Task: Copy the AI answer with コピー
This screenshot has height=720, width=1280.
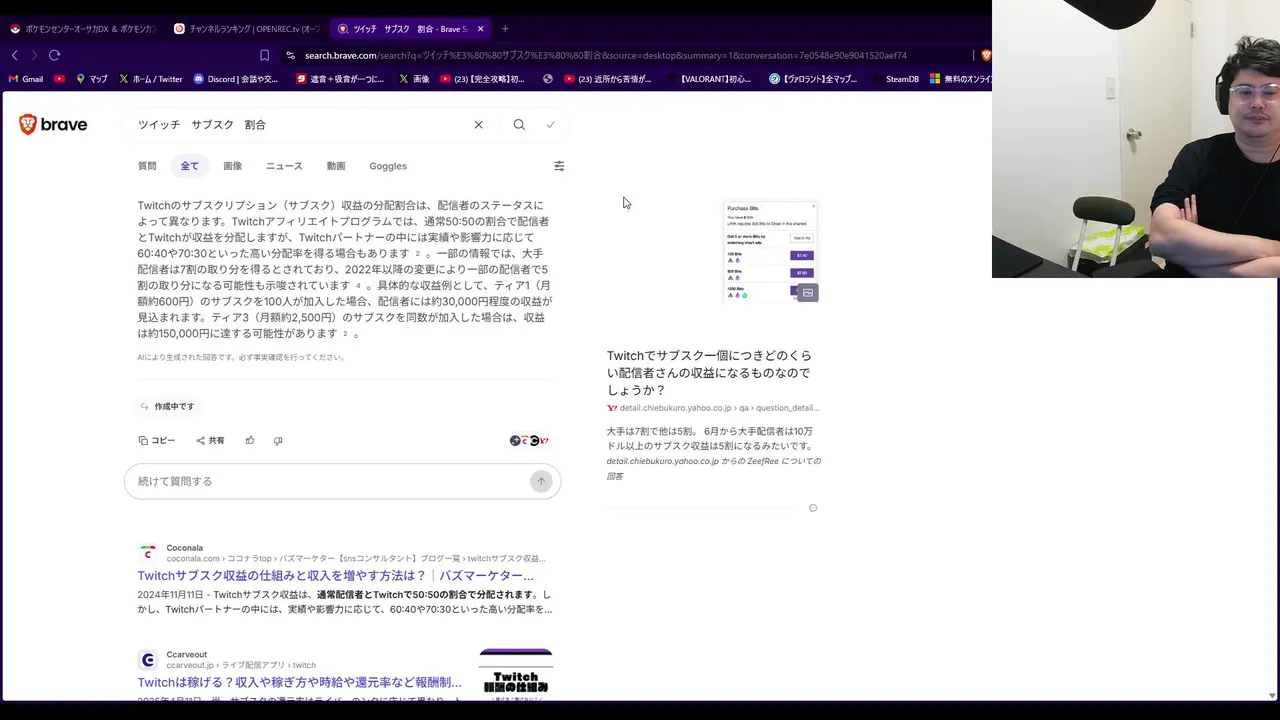Action: pyautogui.click(x=157, y=440)
